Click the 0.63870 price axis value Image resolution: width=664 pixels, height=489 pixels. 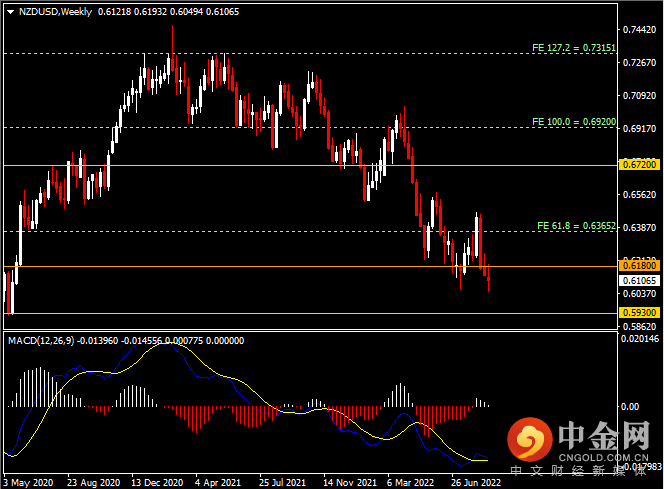(639, 228)
